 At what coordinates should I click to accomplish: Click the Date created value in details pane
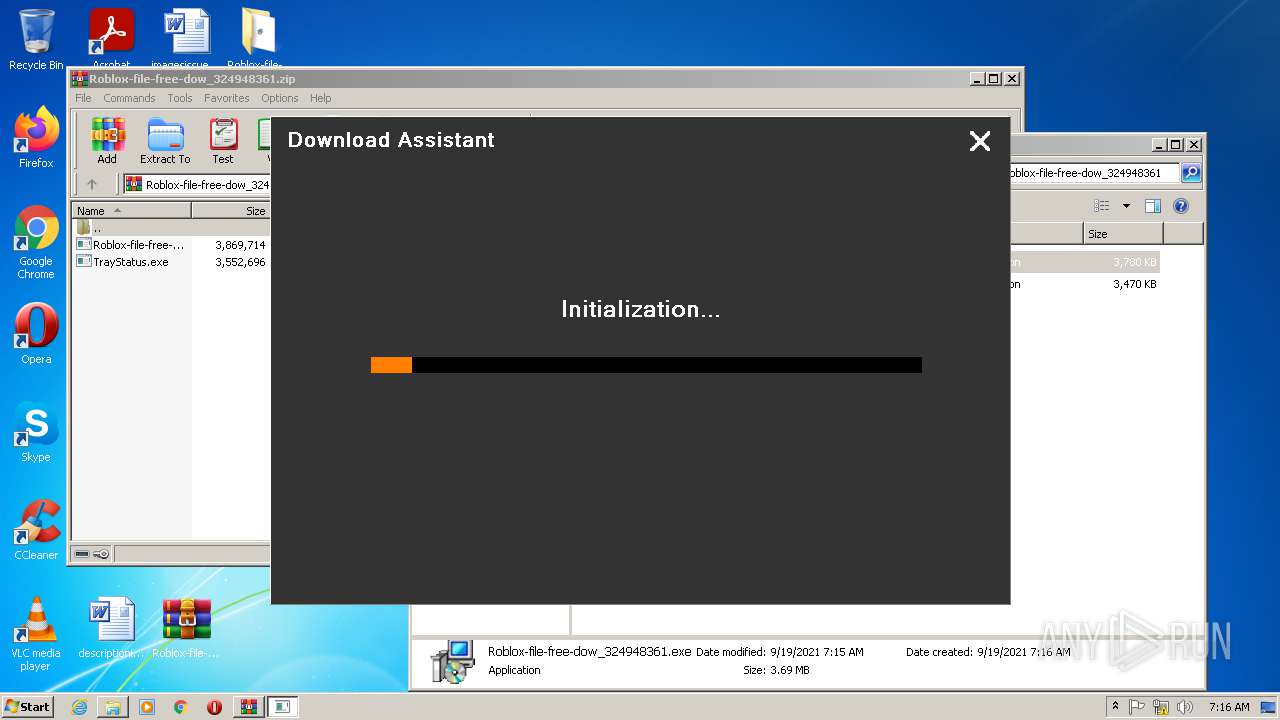coord(1024,652)
